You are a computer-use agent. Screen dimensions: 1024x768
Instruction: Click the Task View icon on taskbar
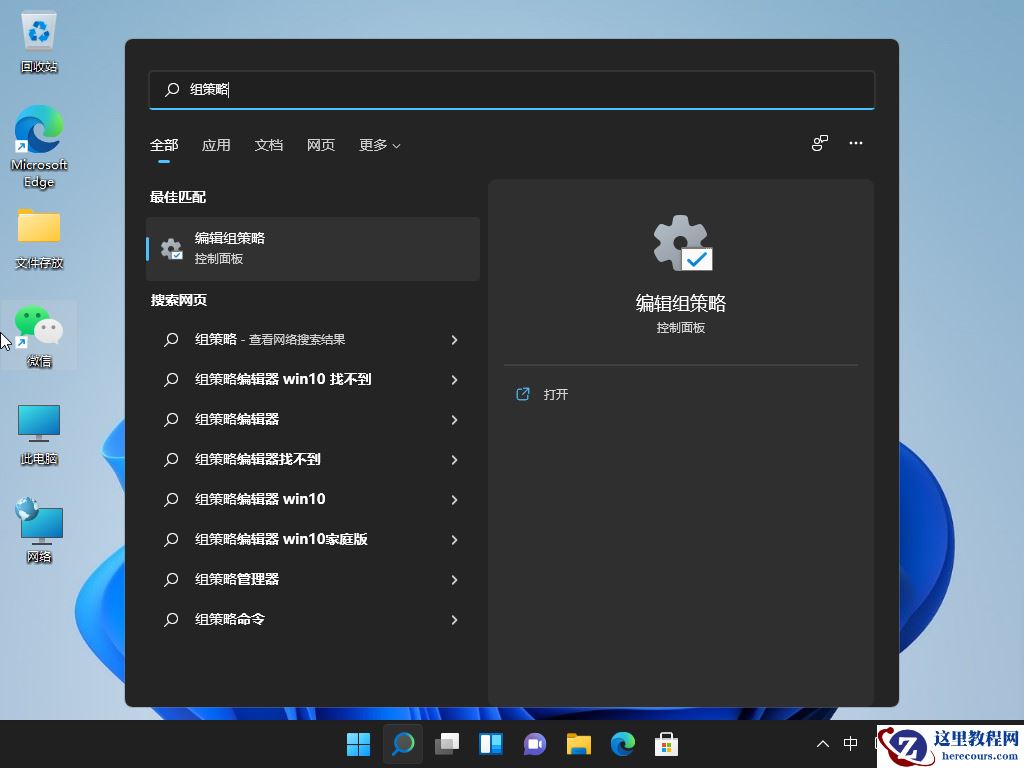[446, 744]
